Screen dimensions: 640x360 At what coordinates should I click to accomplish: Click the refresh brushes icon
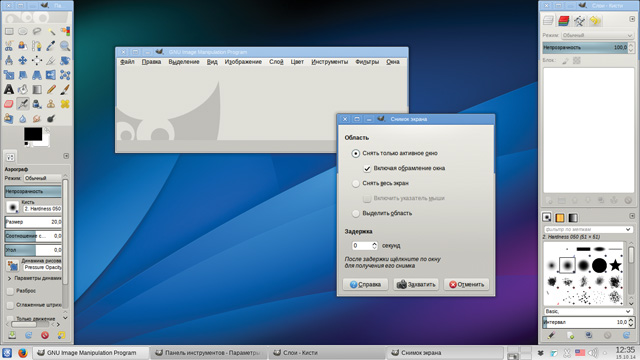(x=626, y=335)
